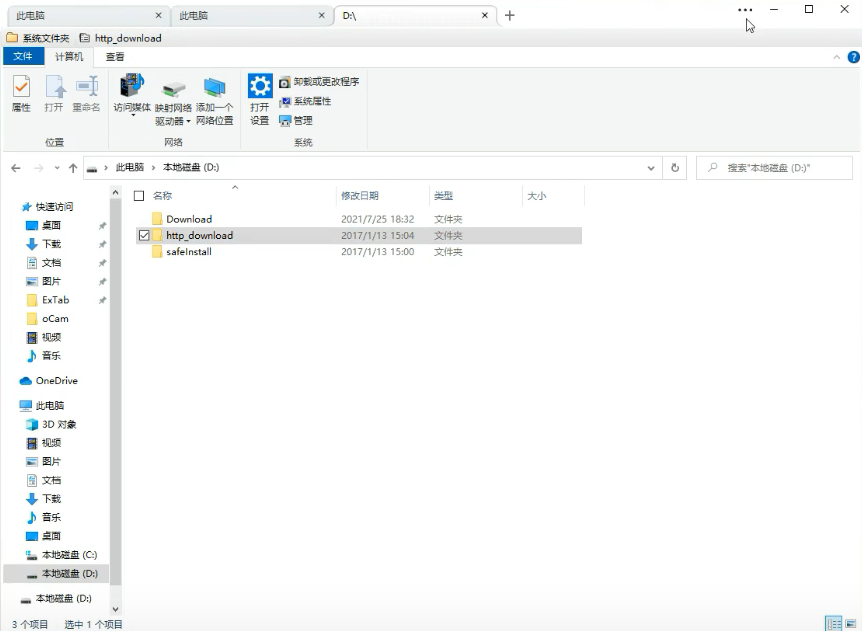Open the Access media (访问媒体) icon

(x=132, y=94)
